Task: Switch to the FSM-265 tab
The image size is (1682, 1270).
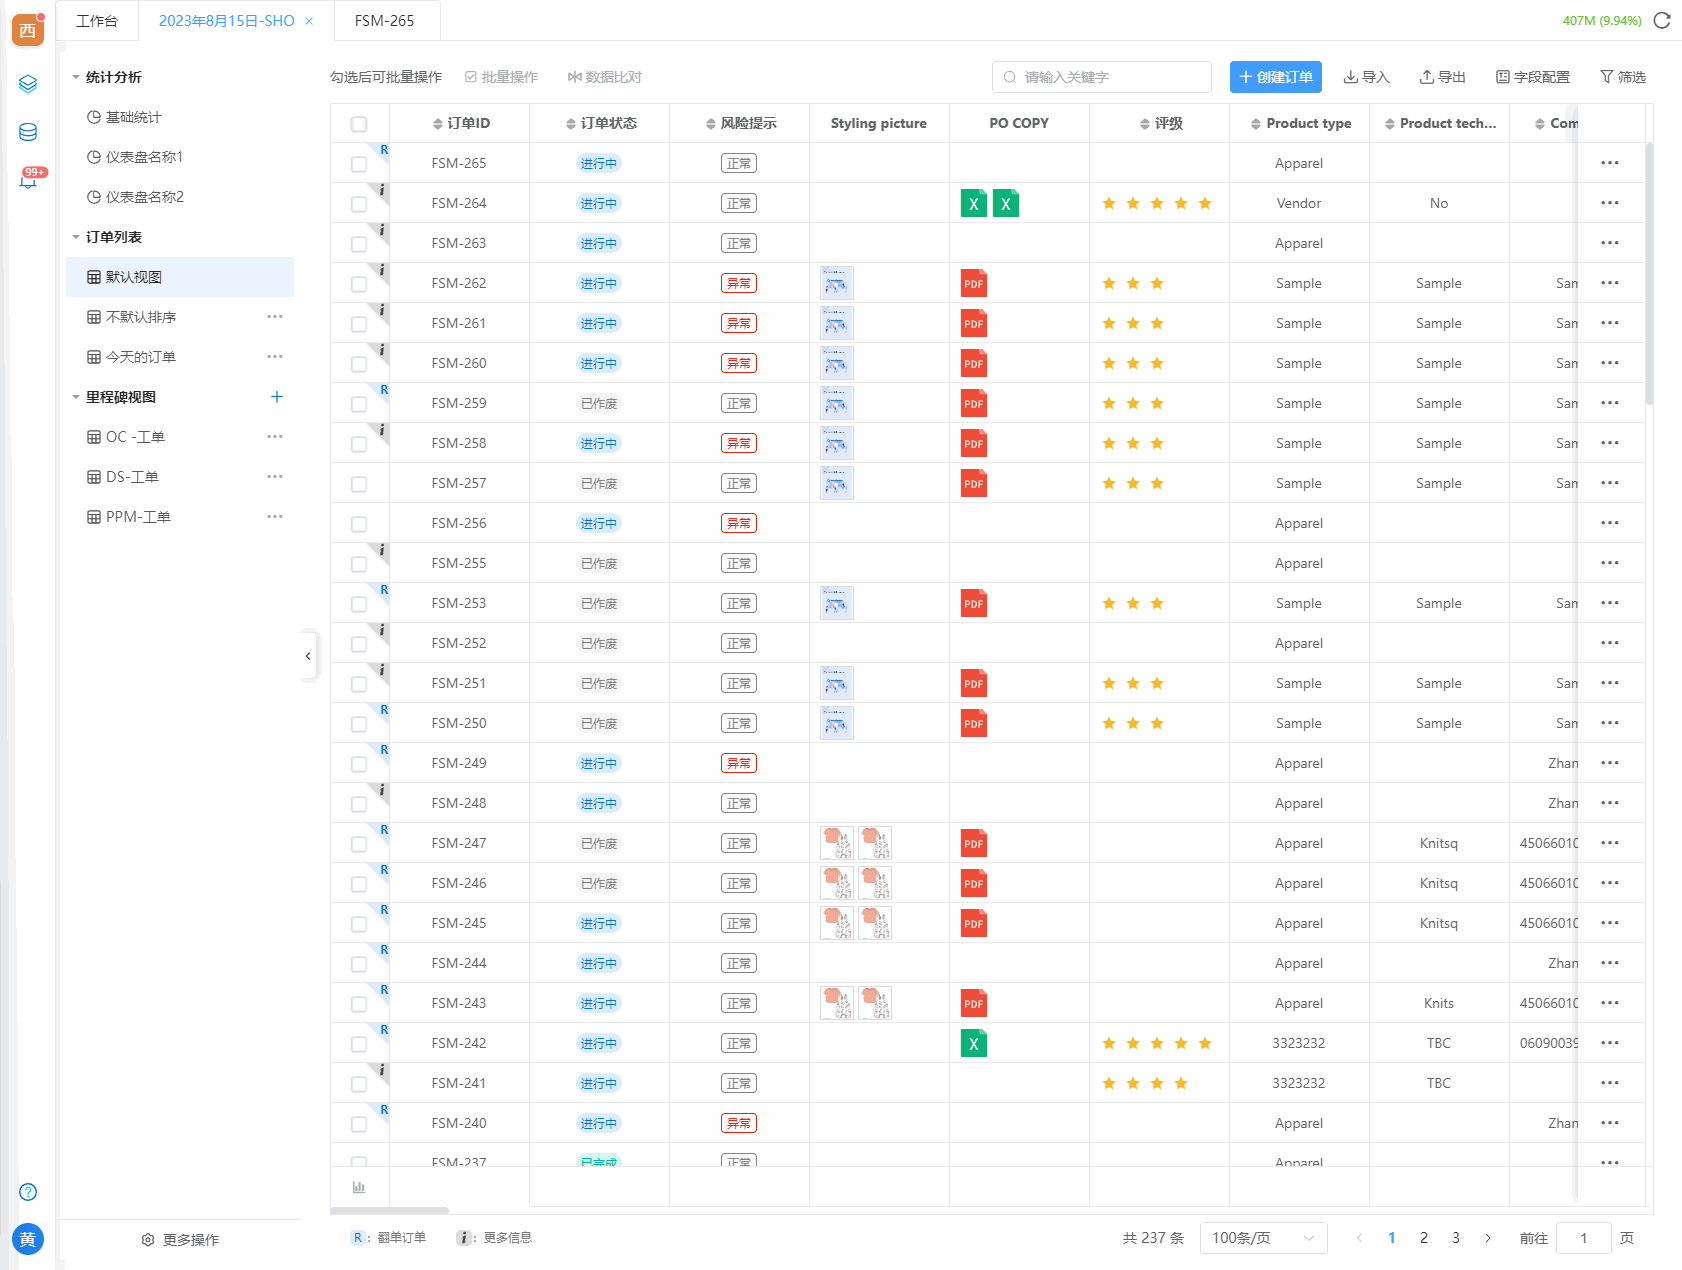Action: point(384,21)
